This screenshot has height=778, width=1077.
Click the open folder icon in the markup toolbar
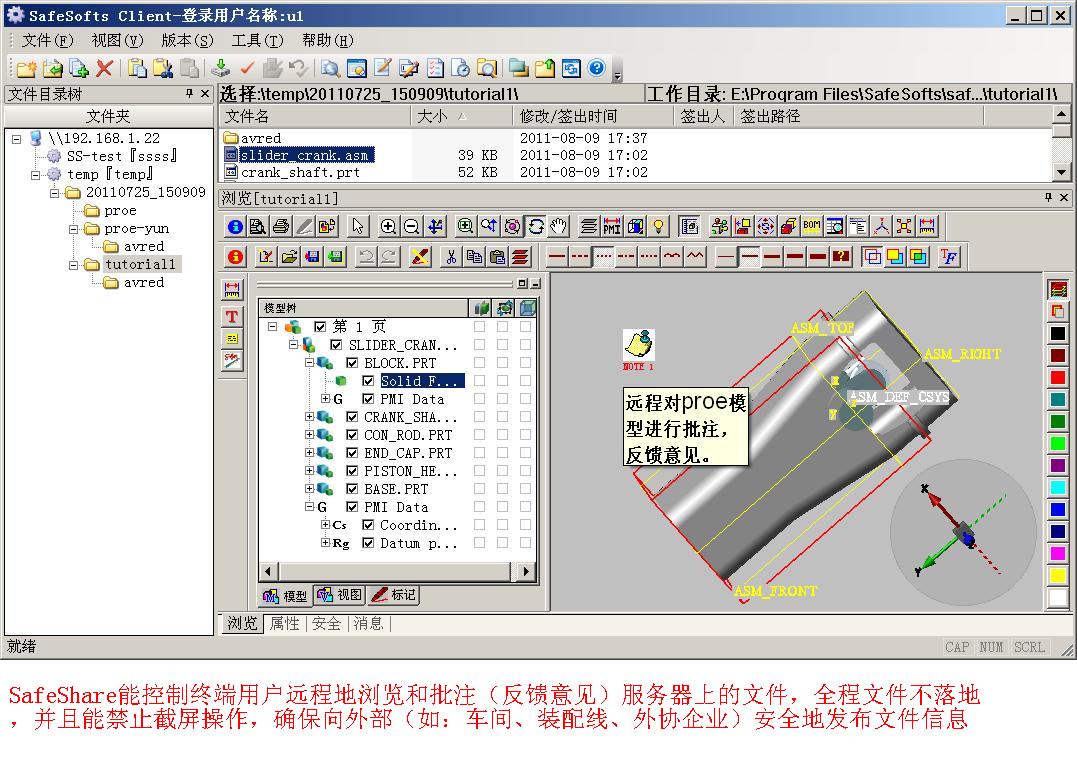[289, 257]
